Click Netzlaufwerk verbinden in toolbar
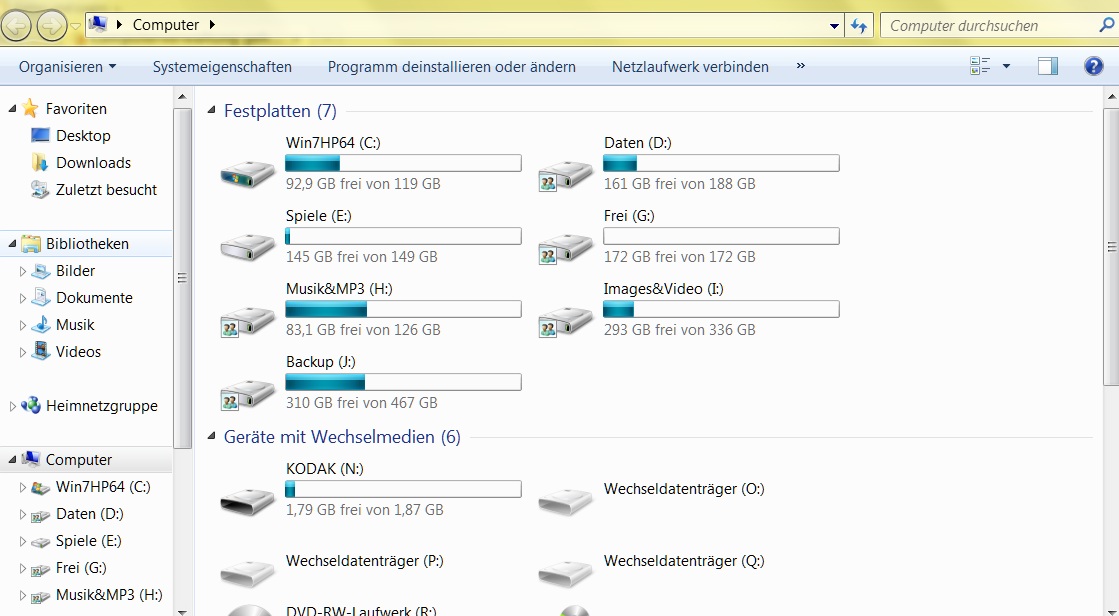This screenshot has height=616, width=1119. pos(690,66)
